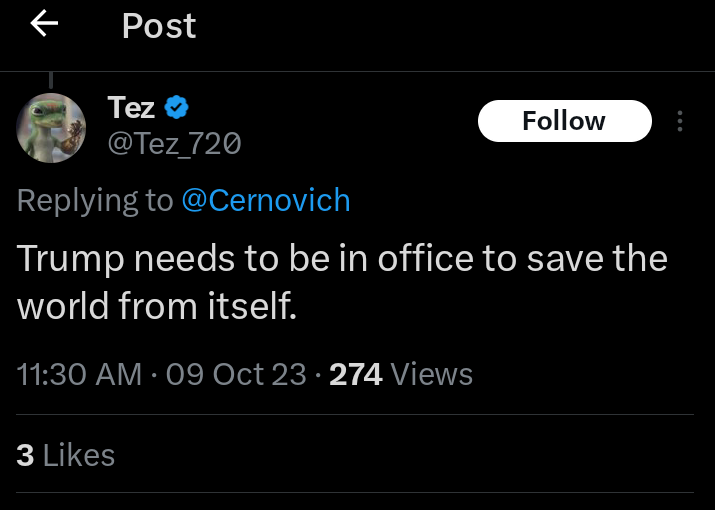Open Tez's gecko profile picture
This screenshot has width=715, height=510.
51,127
